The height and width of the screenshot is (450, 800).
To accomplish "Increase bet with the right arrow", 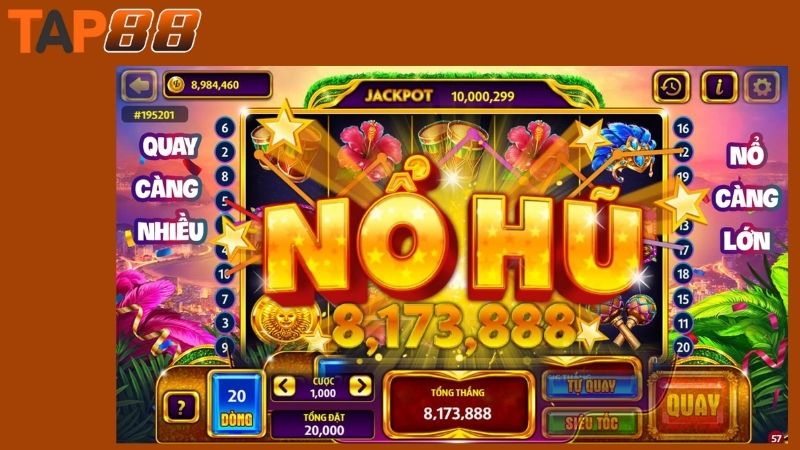I will [360, 386].
